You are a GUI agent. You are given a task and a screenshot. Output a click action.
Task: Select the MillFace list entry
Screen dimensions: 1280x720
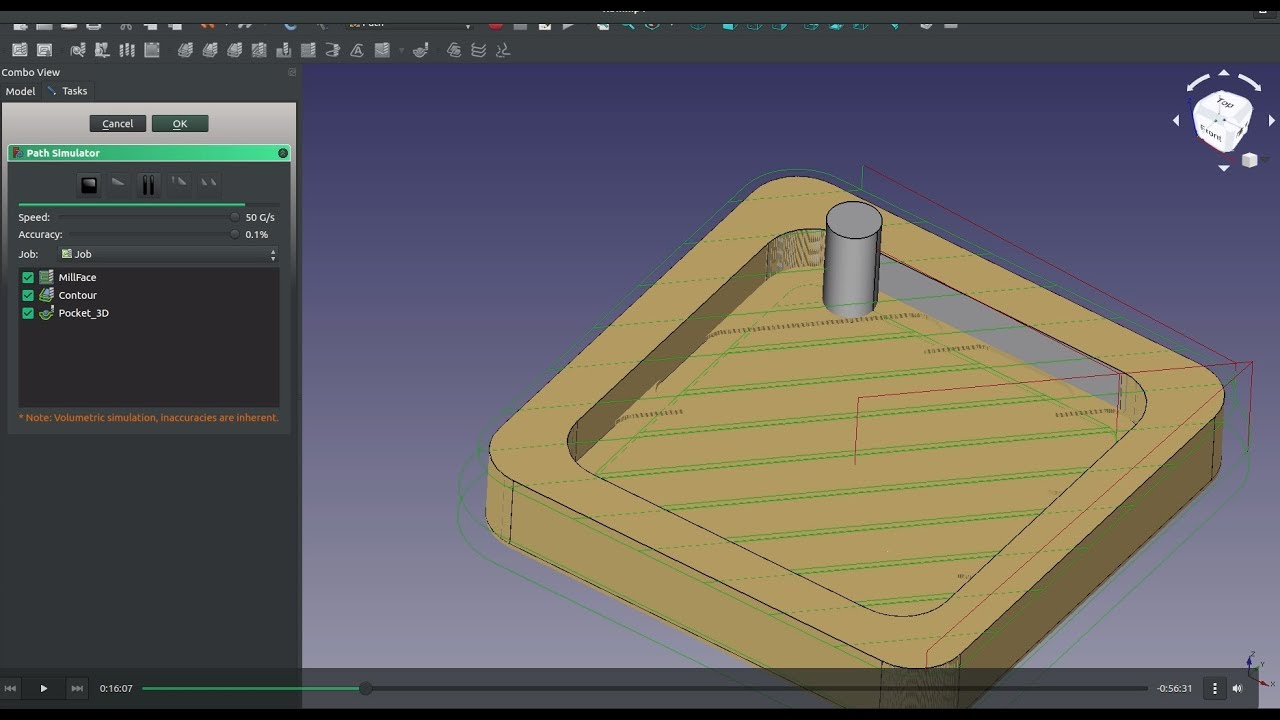(x=77, y=278)
